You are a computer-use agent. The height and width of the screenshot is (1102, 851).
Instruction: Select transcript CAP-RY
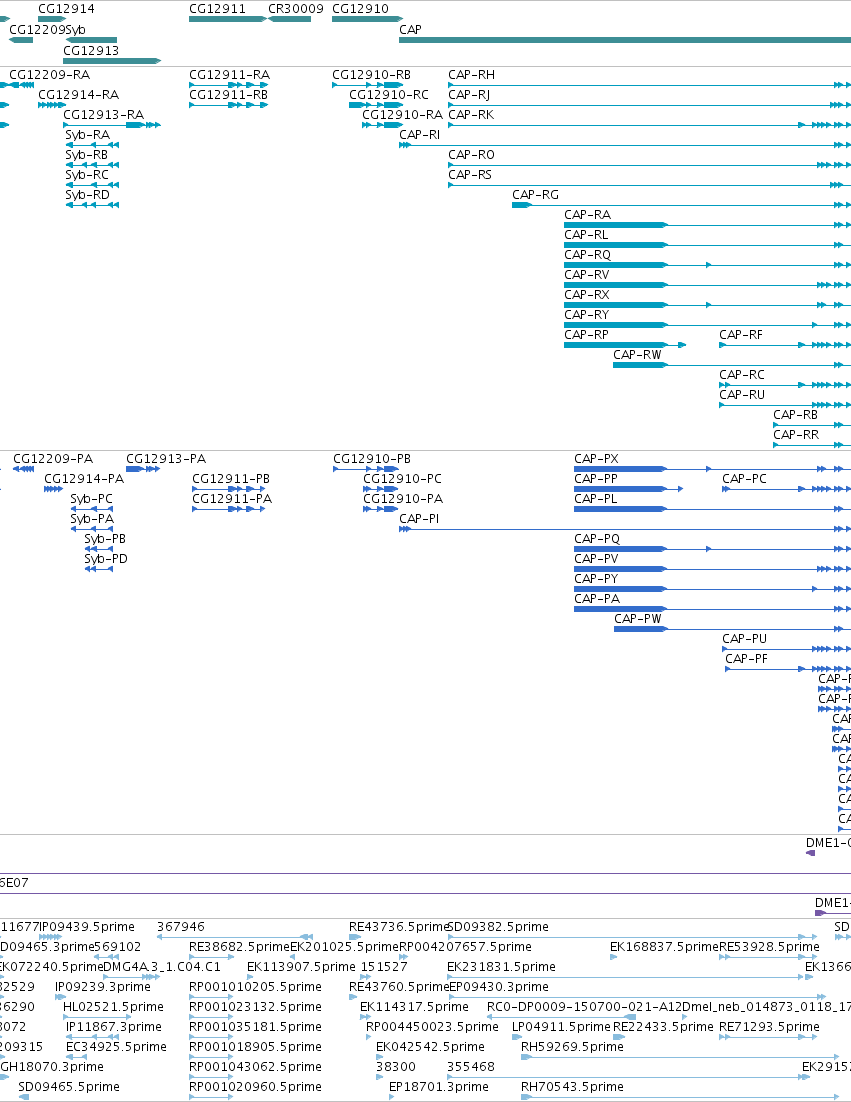pyautogui.click(x=587, y=315)
